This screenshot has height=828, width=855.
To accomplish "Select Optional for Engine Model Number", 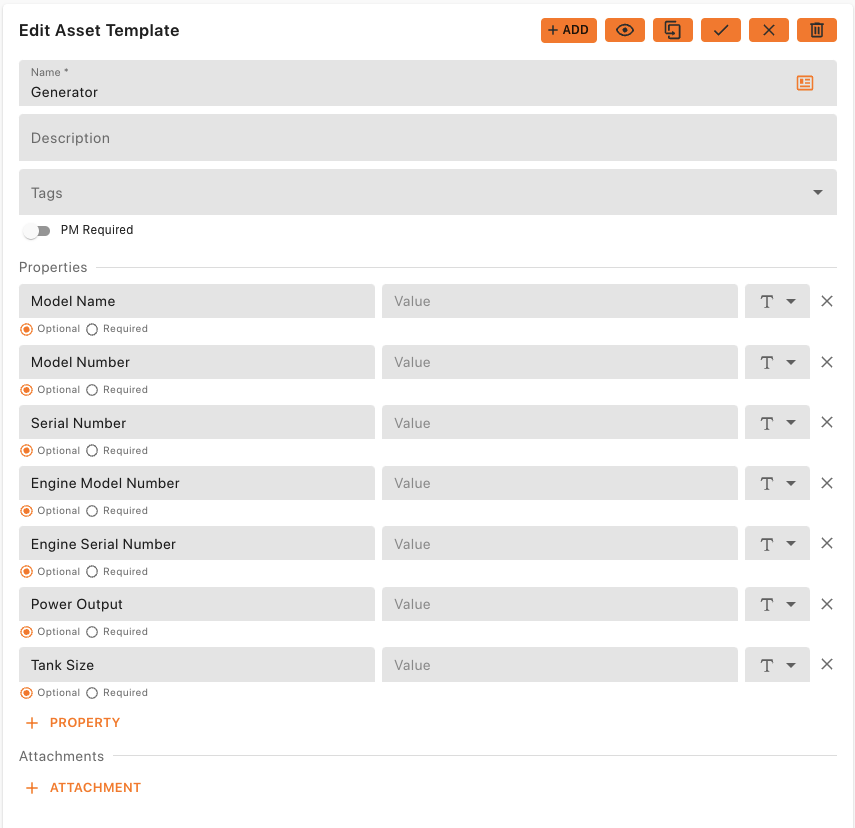I will [x=26, y=511].
